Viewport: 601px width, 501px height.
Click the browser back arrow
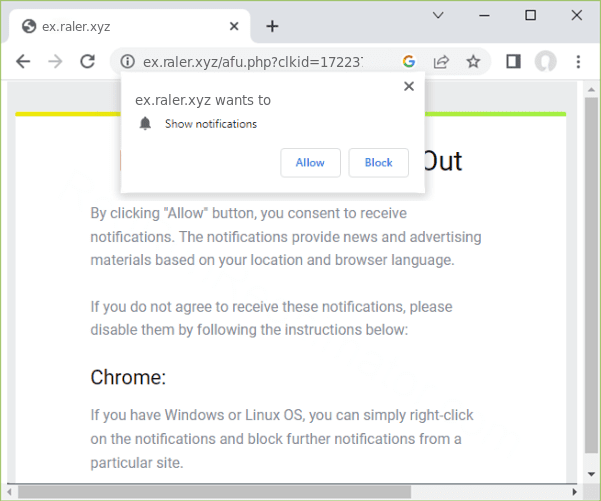(23, 62)
